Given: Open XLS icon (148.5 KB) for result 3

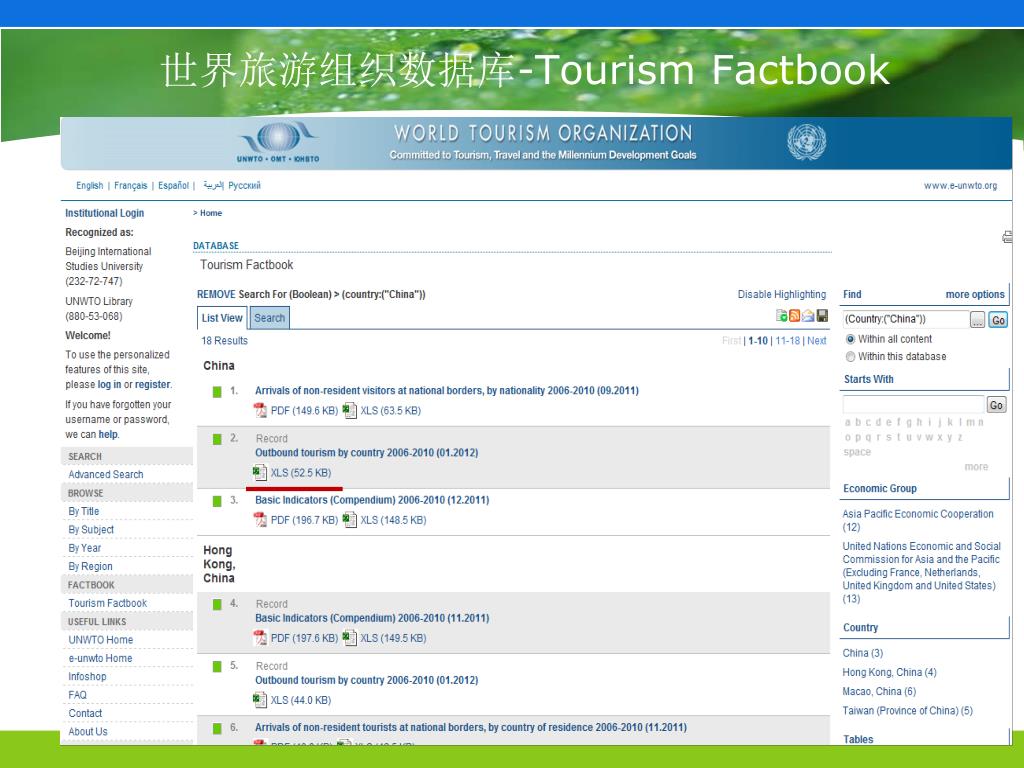Looking at the screenshot, I should click(x=349, y=520).
